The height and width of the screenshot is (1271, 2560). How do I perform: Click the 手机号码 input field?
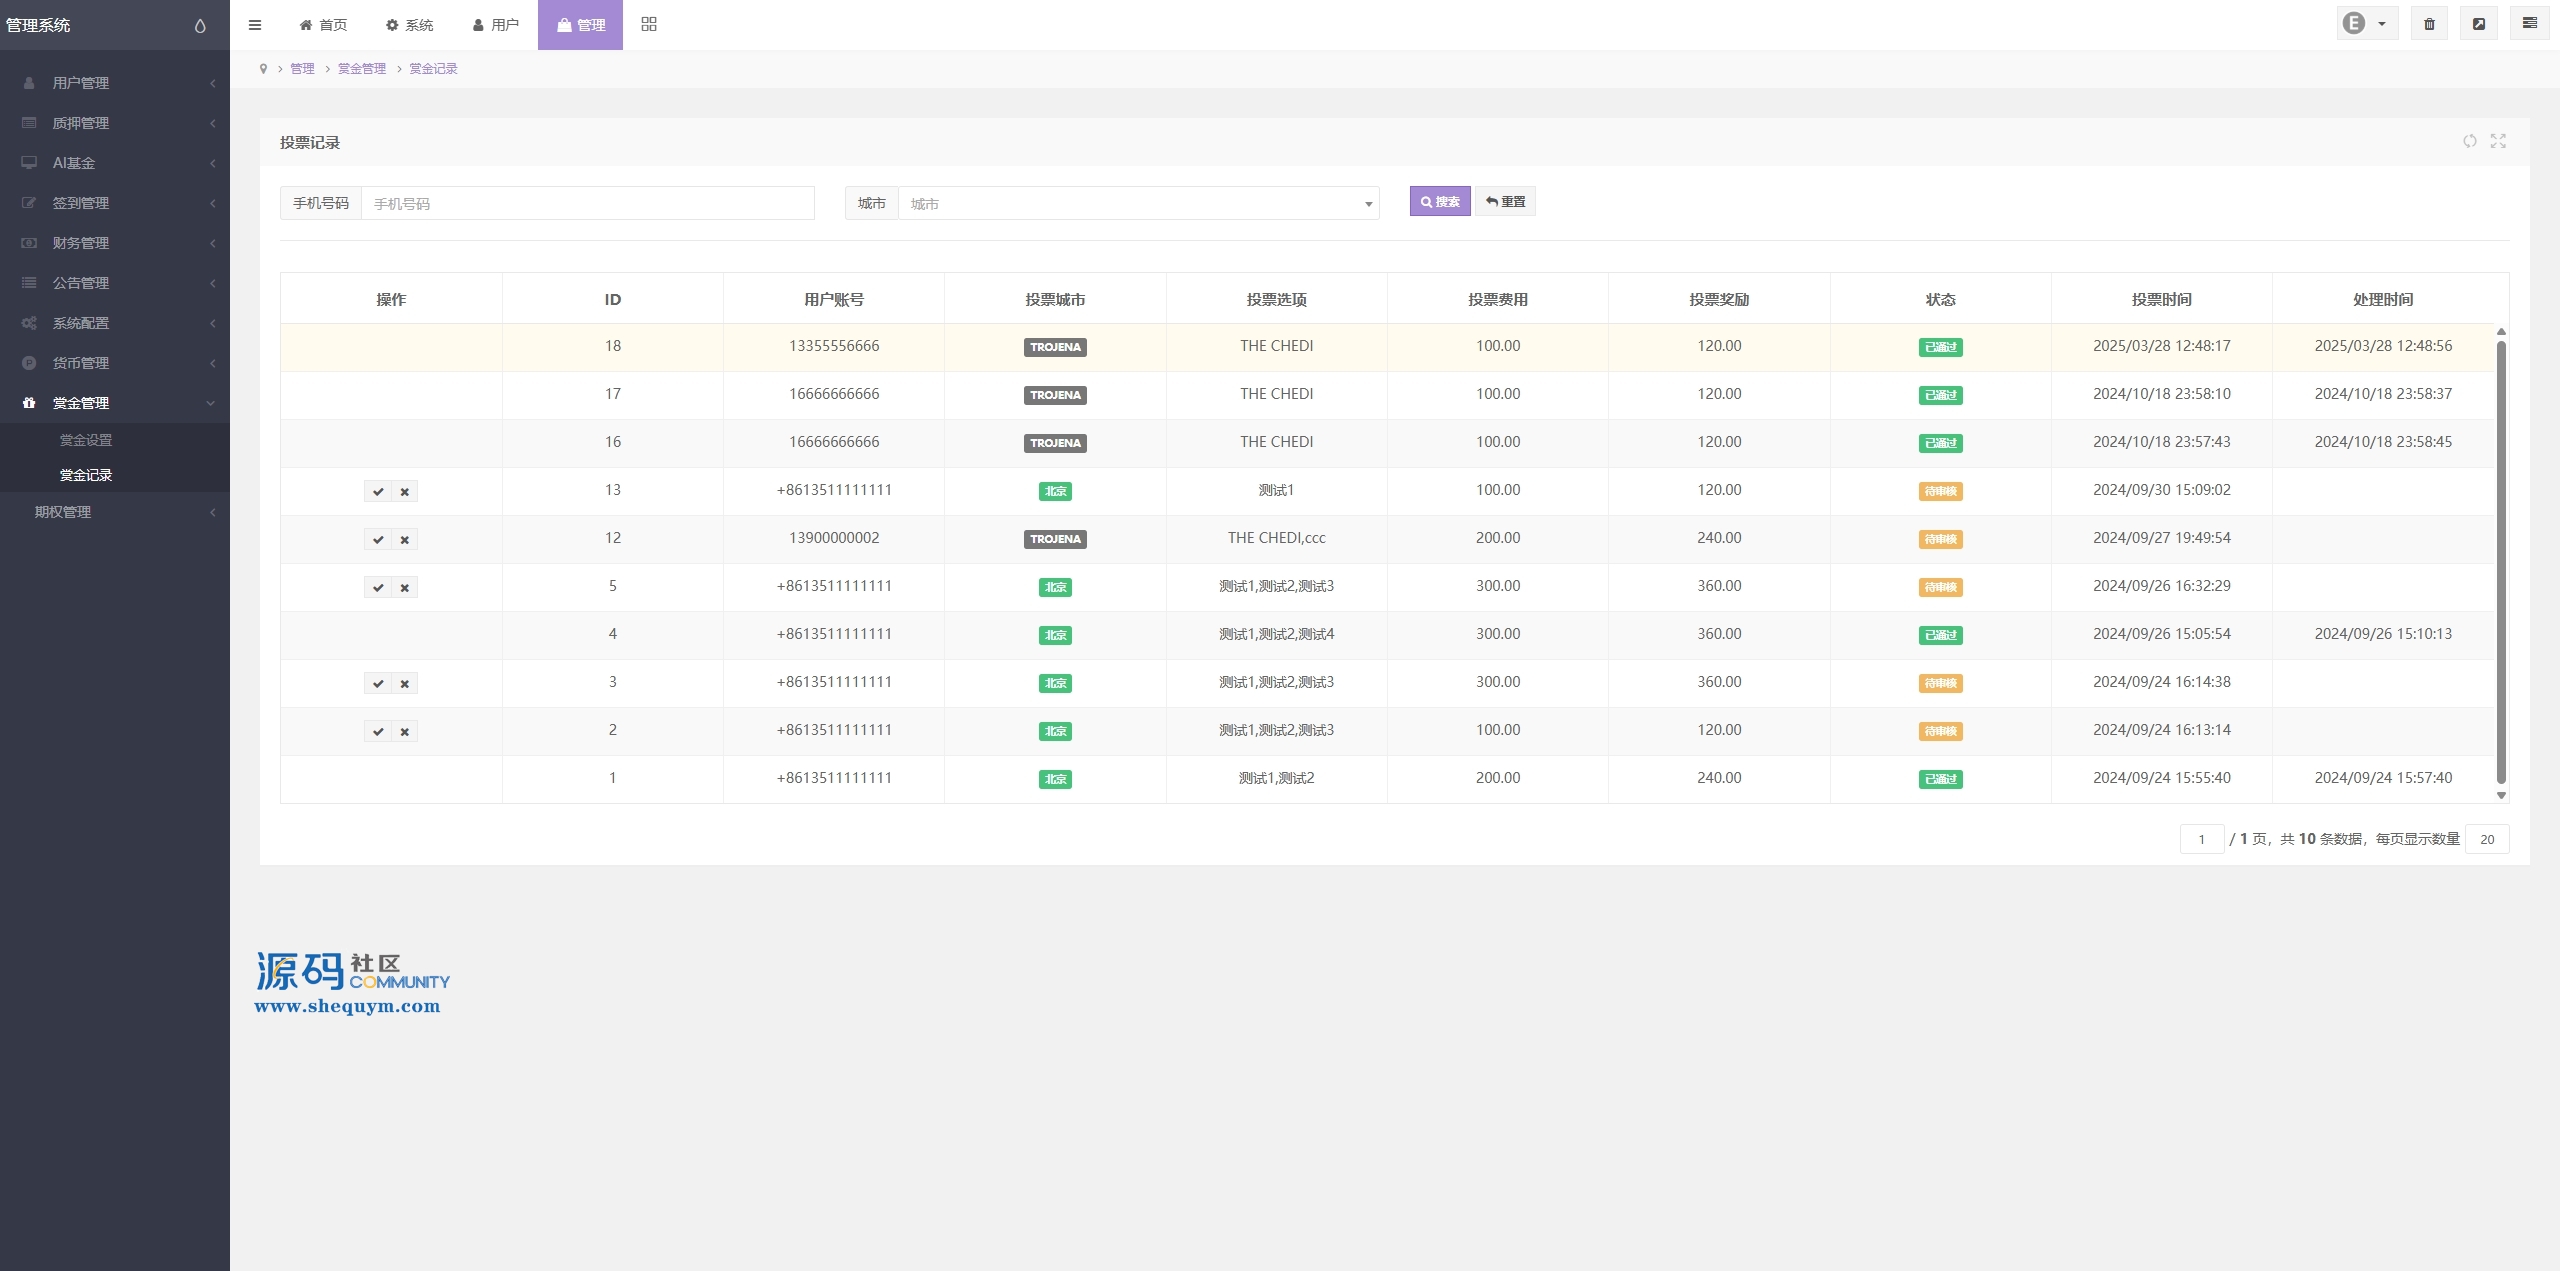click(x=587, y=204)
